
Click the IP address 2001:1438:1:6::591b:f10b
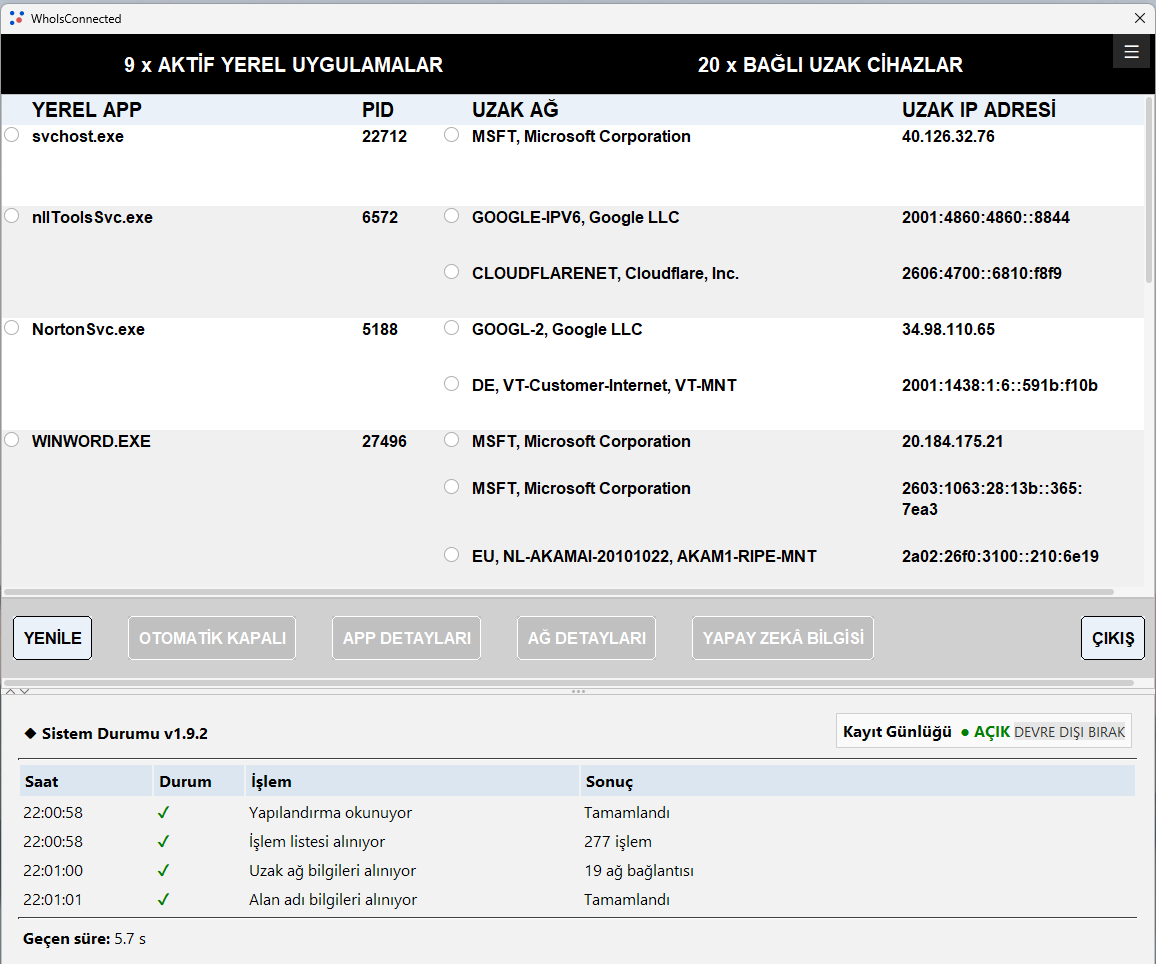coord(1000,385)
